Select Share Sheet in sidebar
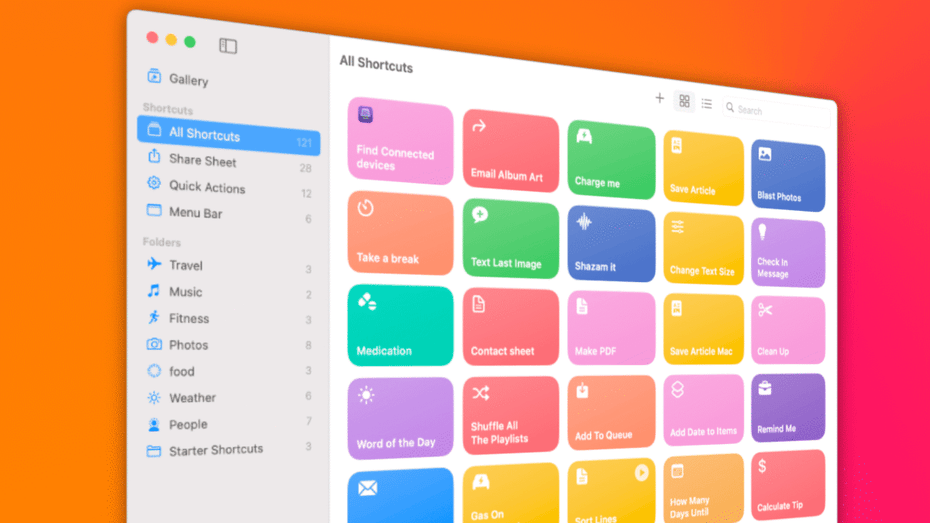930x523 pixels. (202, 160)
